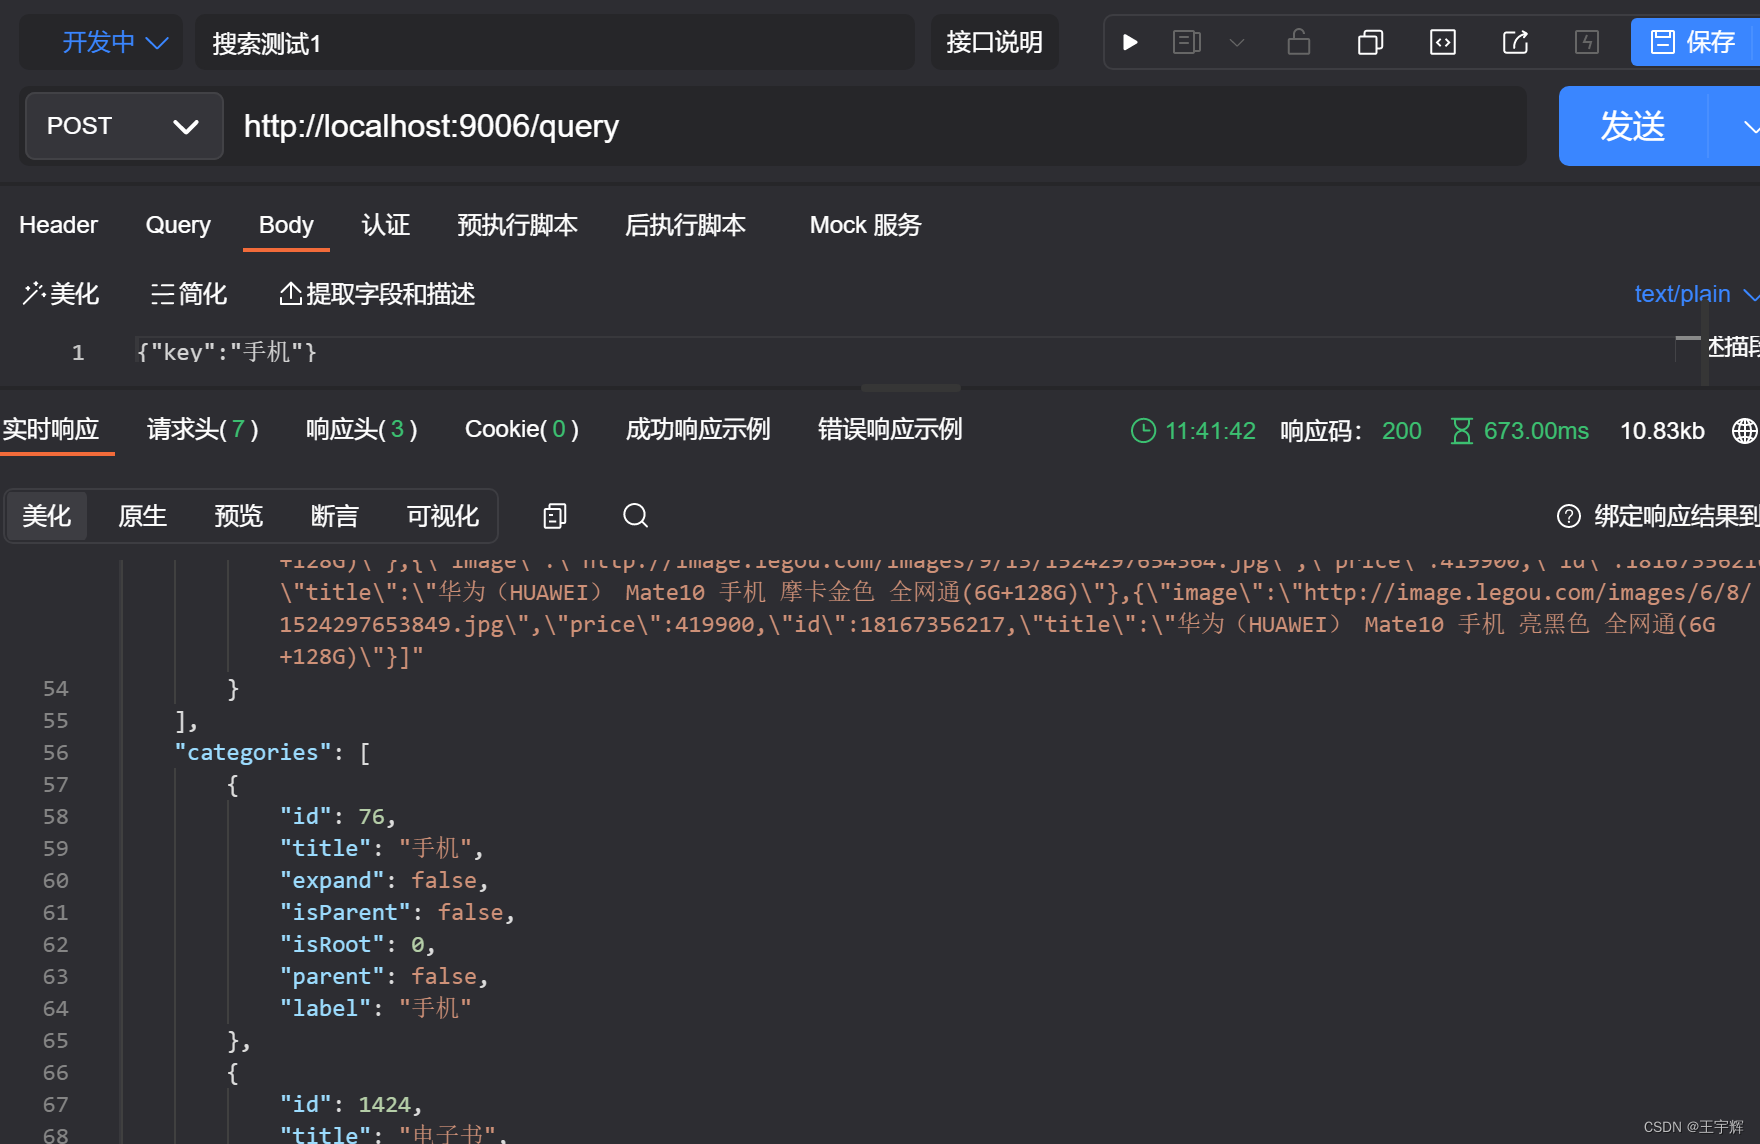Open the 成功响应示例 tab
The width and height of the screenshot is (1760, 1144).
698,430
